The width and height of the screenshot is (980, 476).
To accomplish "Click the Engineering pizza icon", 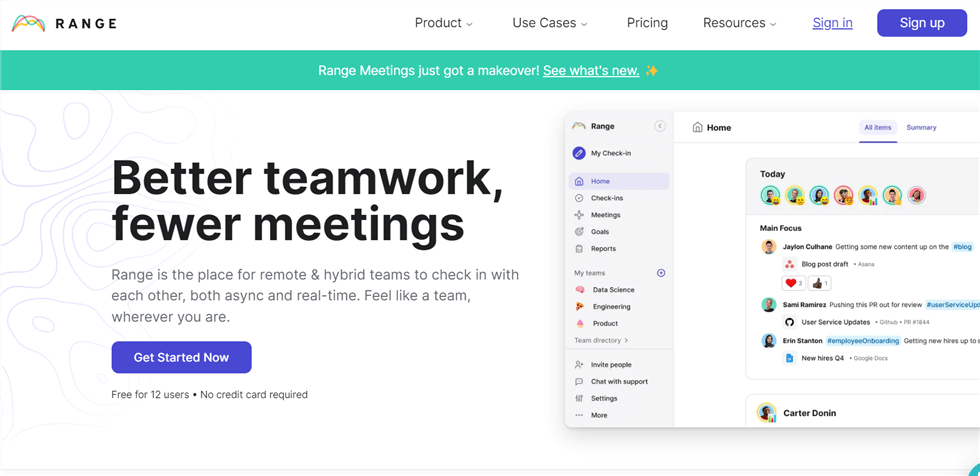I will (x=579, y=307).
